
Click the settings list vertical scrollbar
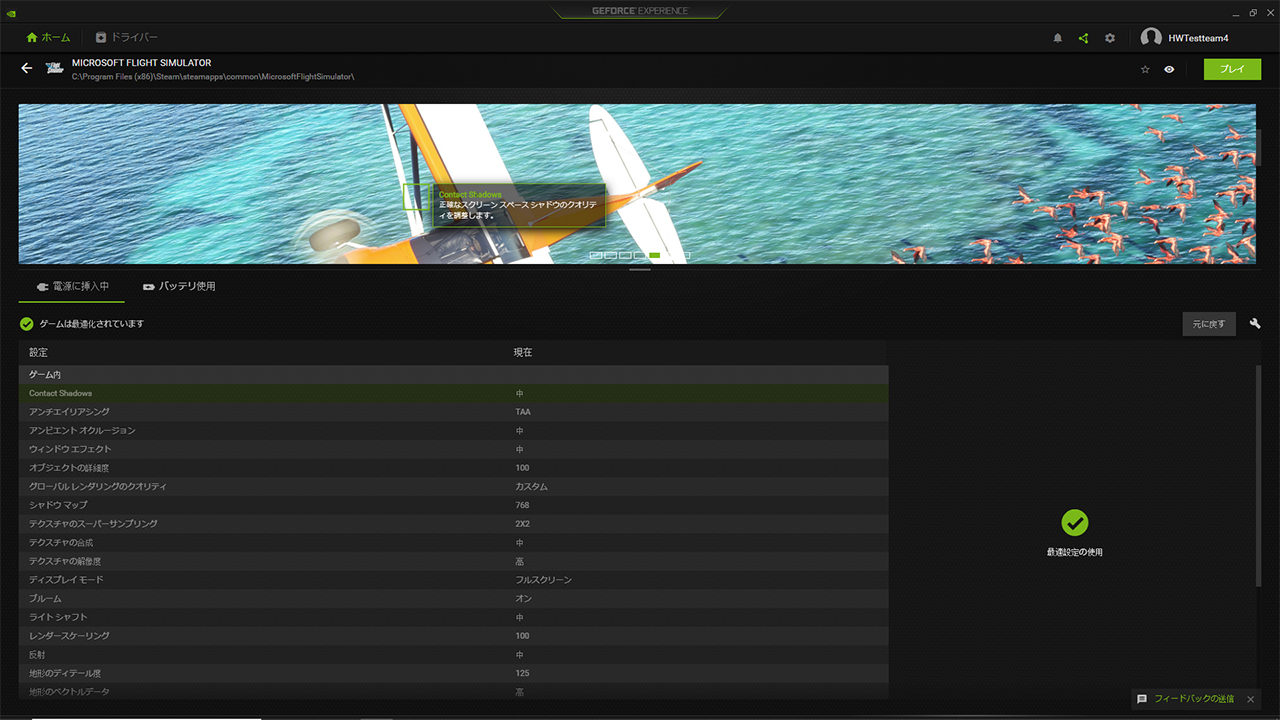(1259, 475)
